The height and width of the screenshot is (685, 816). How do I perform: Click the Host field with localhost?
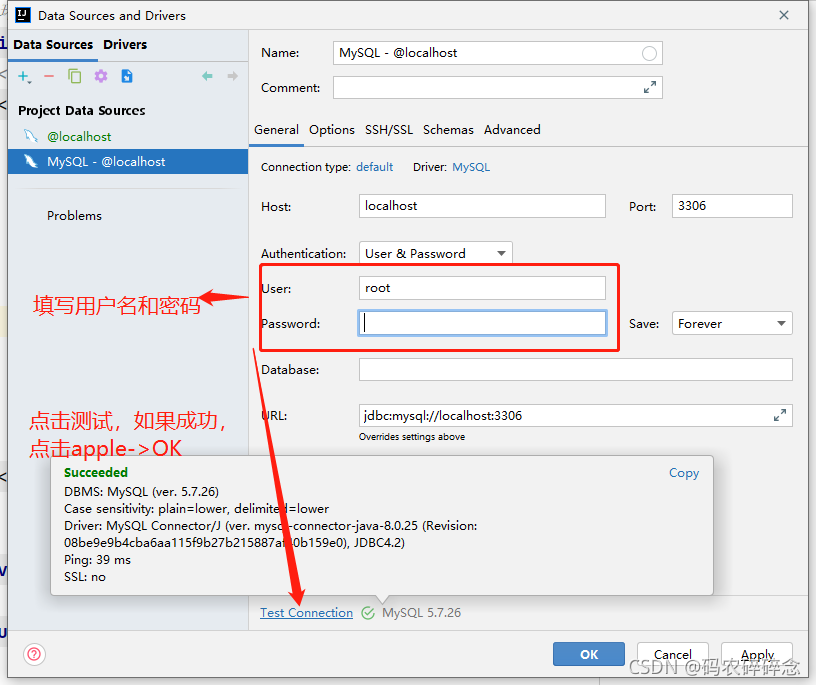[x=482, y=206]
